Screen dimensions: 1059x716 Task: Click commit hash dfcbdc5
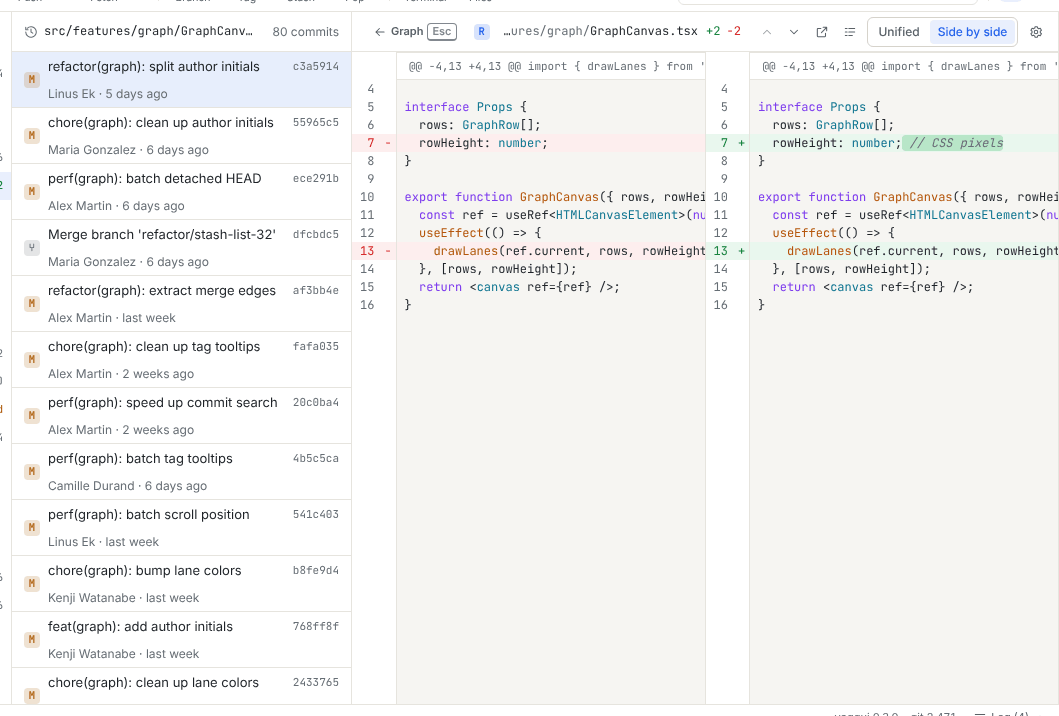(x=315, y=234)
